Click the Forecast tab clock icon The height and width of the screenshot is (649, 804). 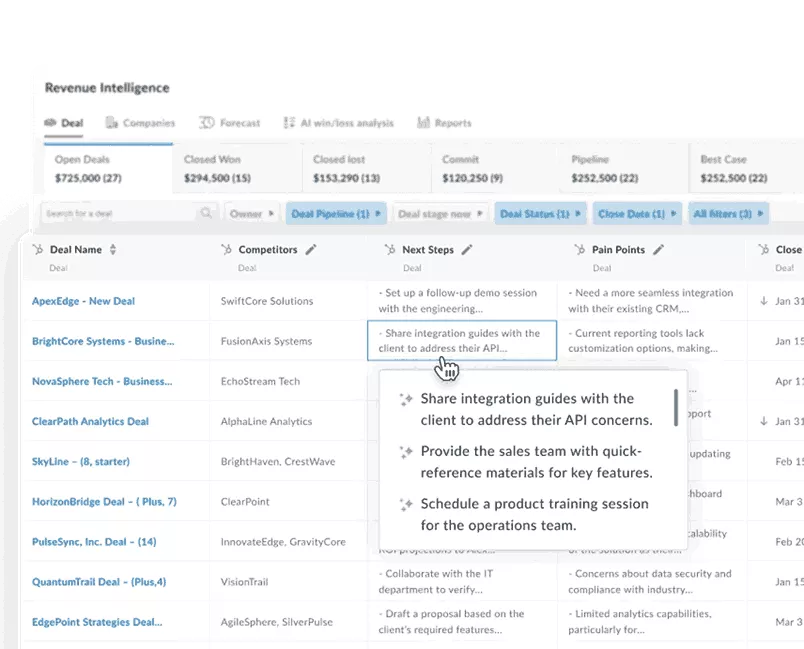coord(206,123)
